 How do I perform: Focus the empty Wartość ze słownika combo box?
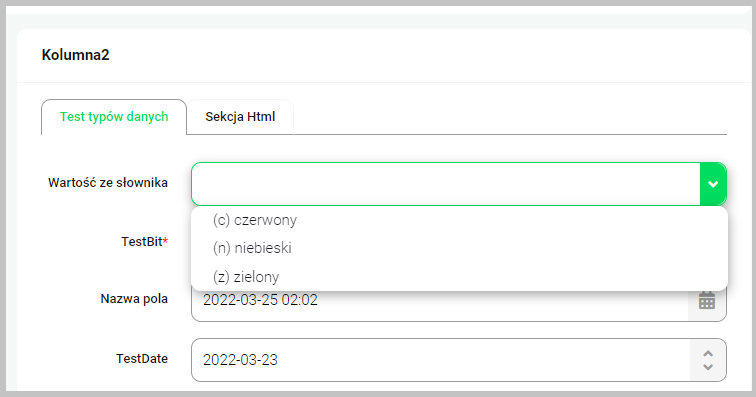[x=446, y=184]
